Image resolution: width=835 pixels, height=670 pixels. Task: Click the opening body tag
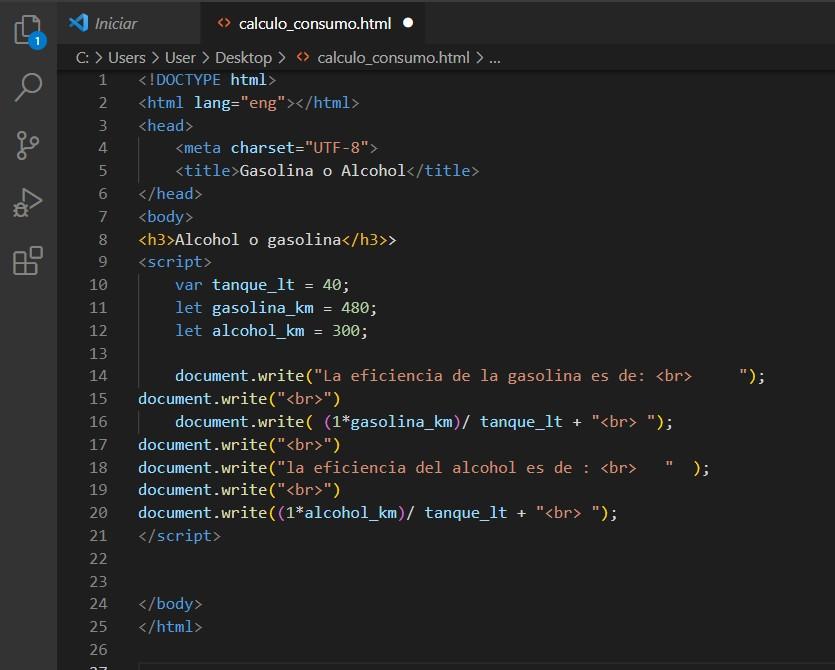click(x=166, y=217)
